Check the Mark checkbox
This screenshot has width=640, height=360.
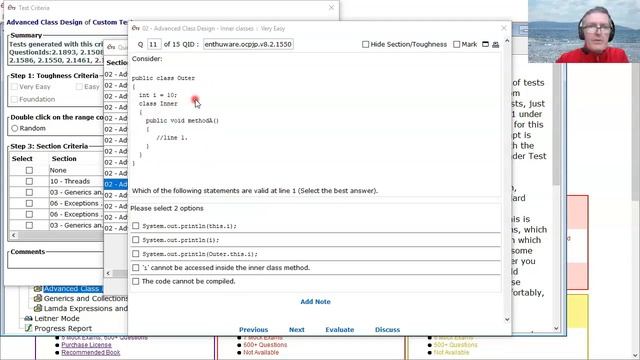tap(456, 44)
